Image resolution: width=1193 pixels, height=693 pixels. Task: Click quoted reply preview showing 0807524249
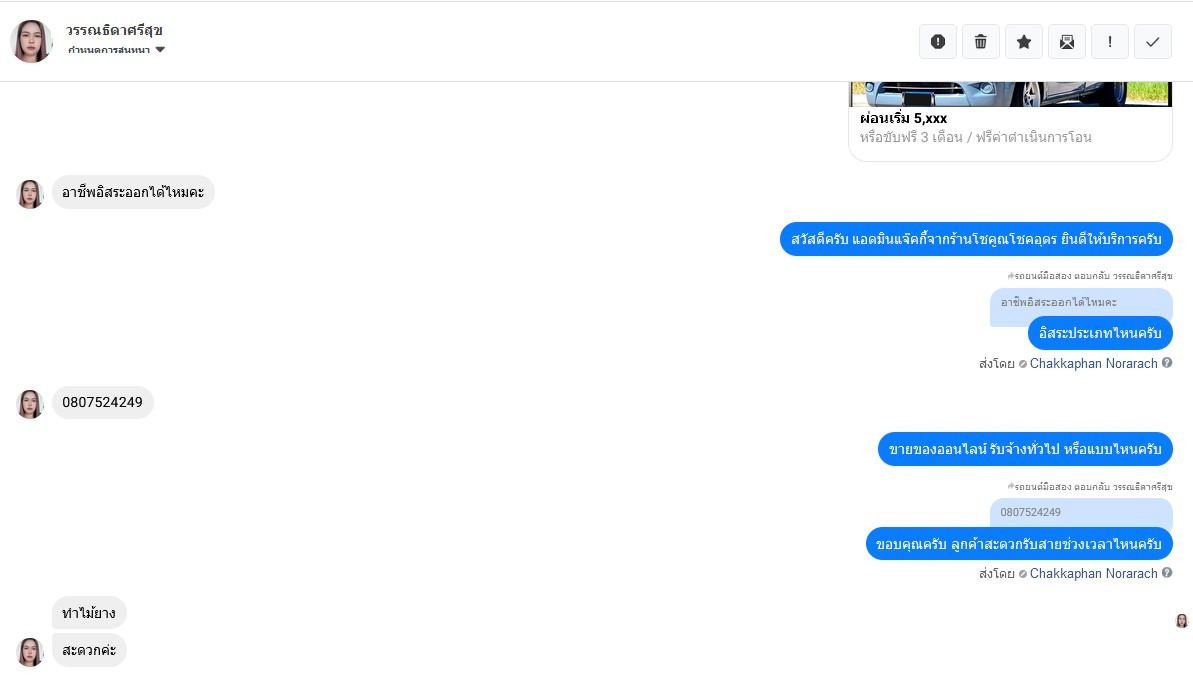[1080, 512]
